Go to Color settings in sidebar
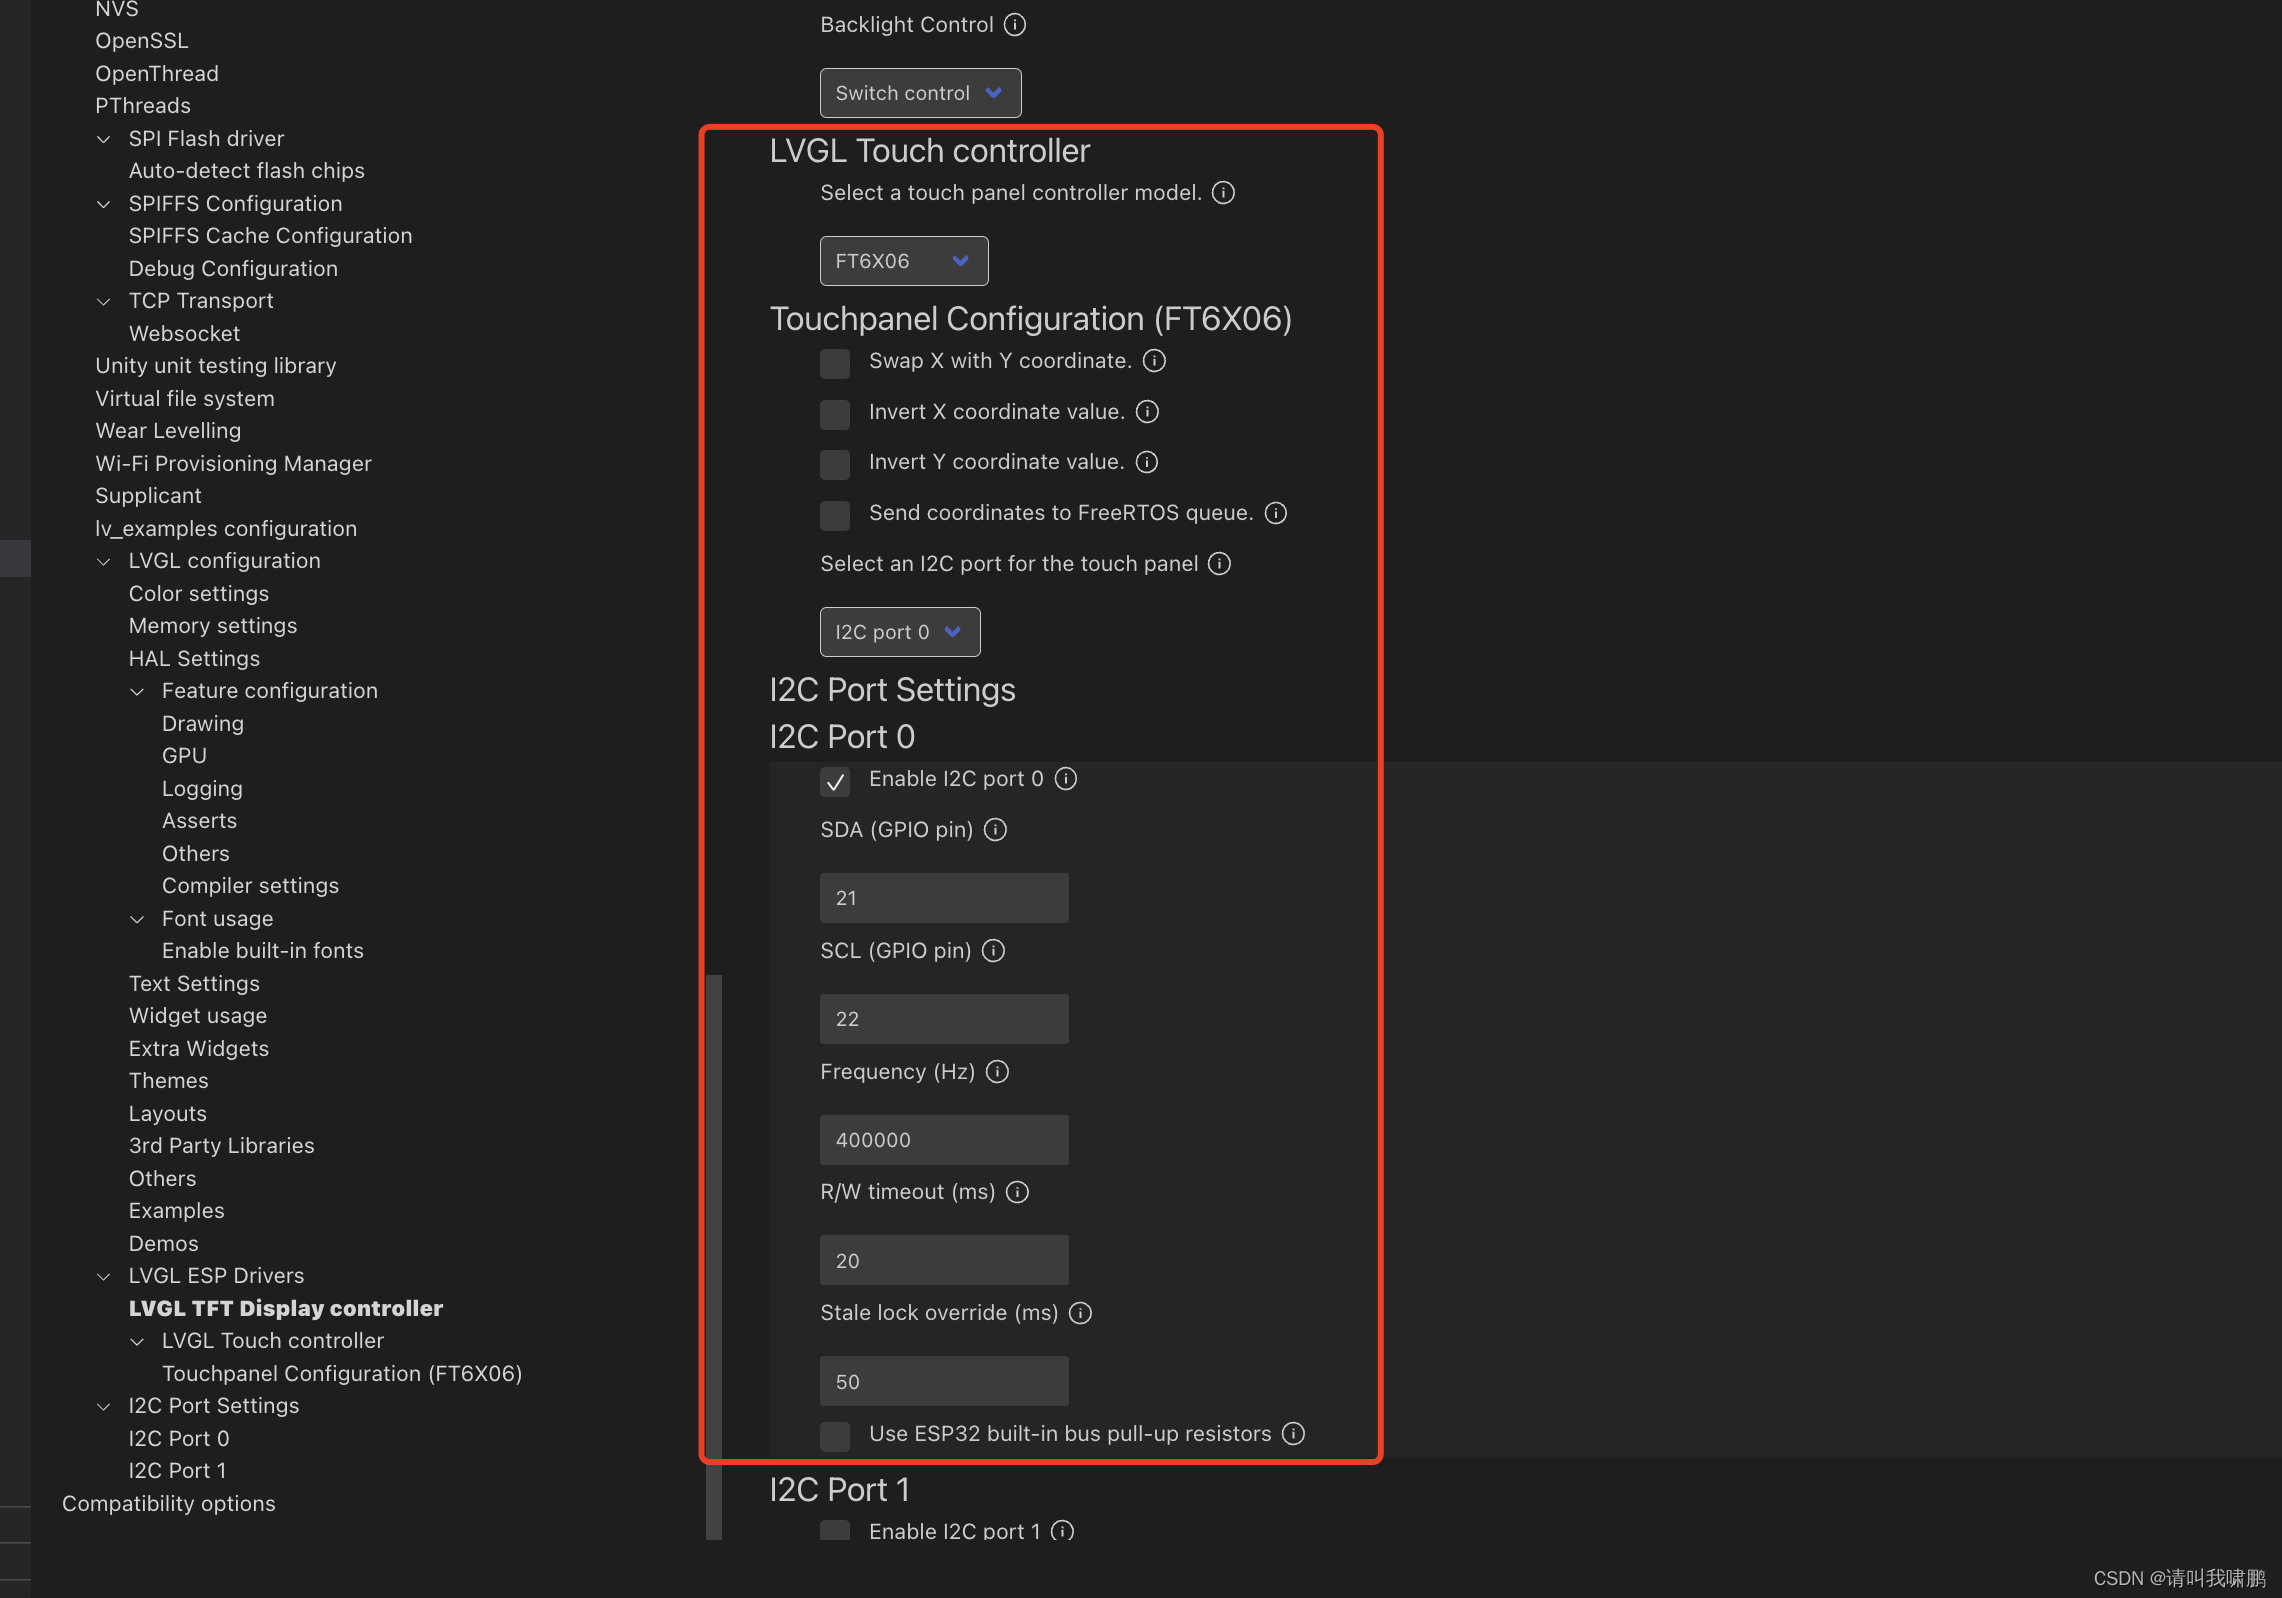This screenshot has width=2282, height=1598. pos(198,594)
